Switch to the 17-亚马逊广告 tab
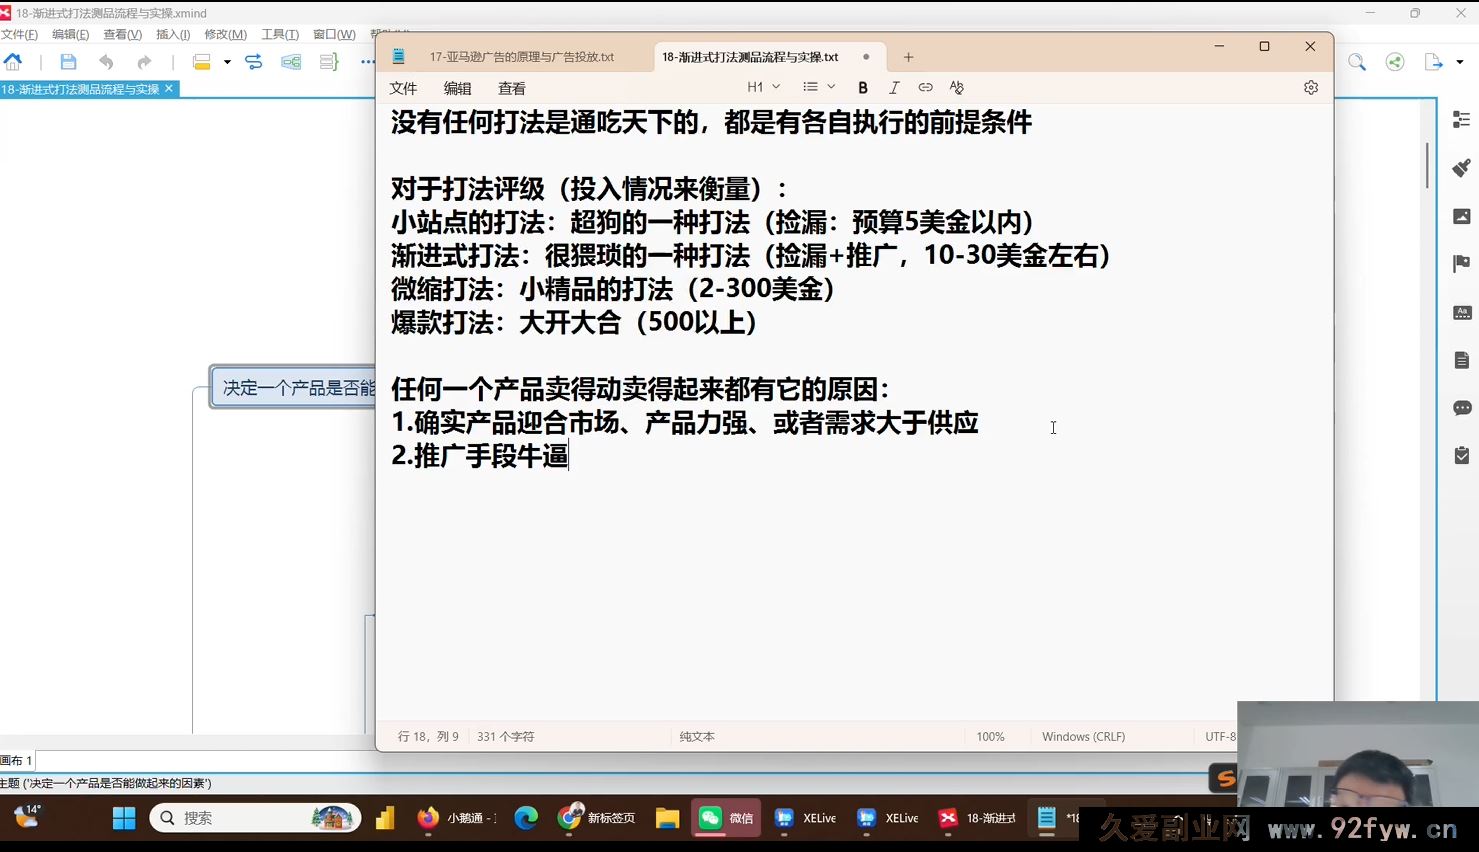Viewport: 1479px width, 852px height. [524, 57]
